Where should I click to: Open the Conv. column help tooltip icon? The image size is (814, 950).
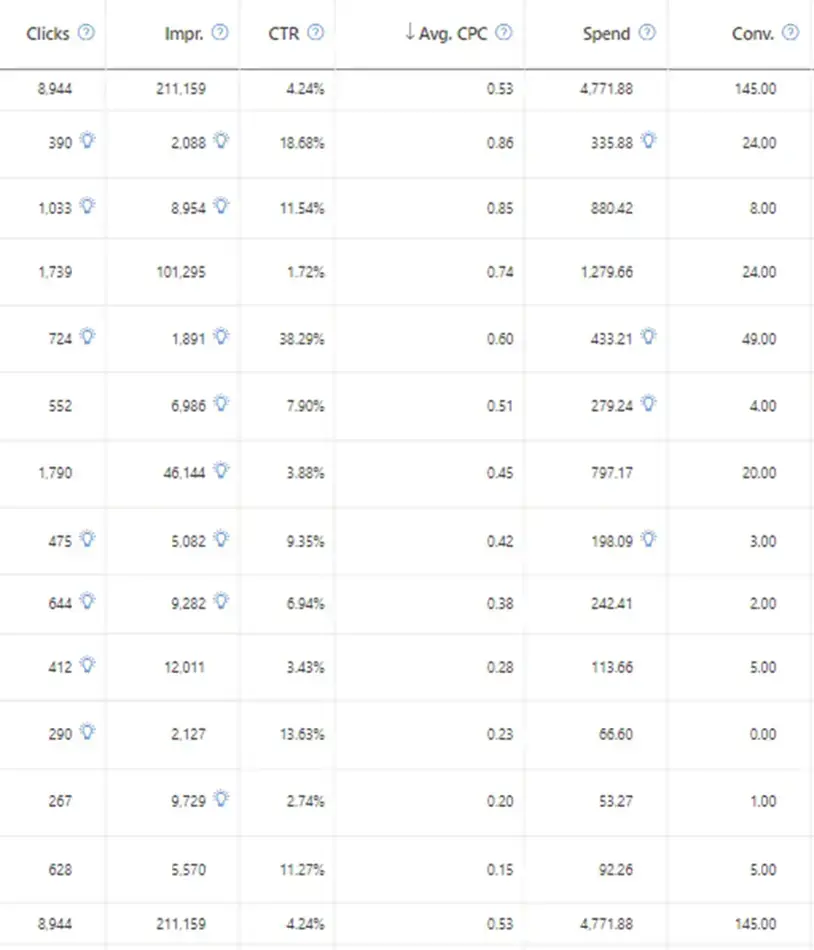[x=791, y=33]
